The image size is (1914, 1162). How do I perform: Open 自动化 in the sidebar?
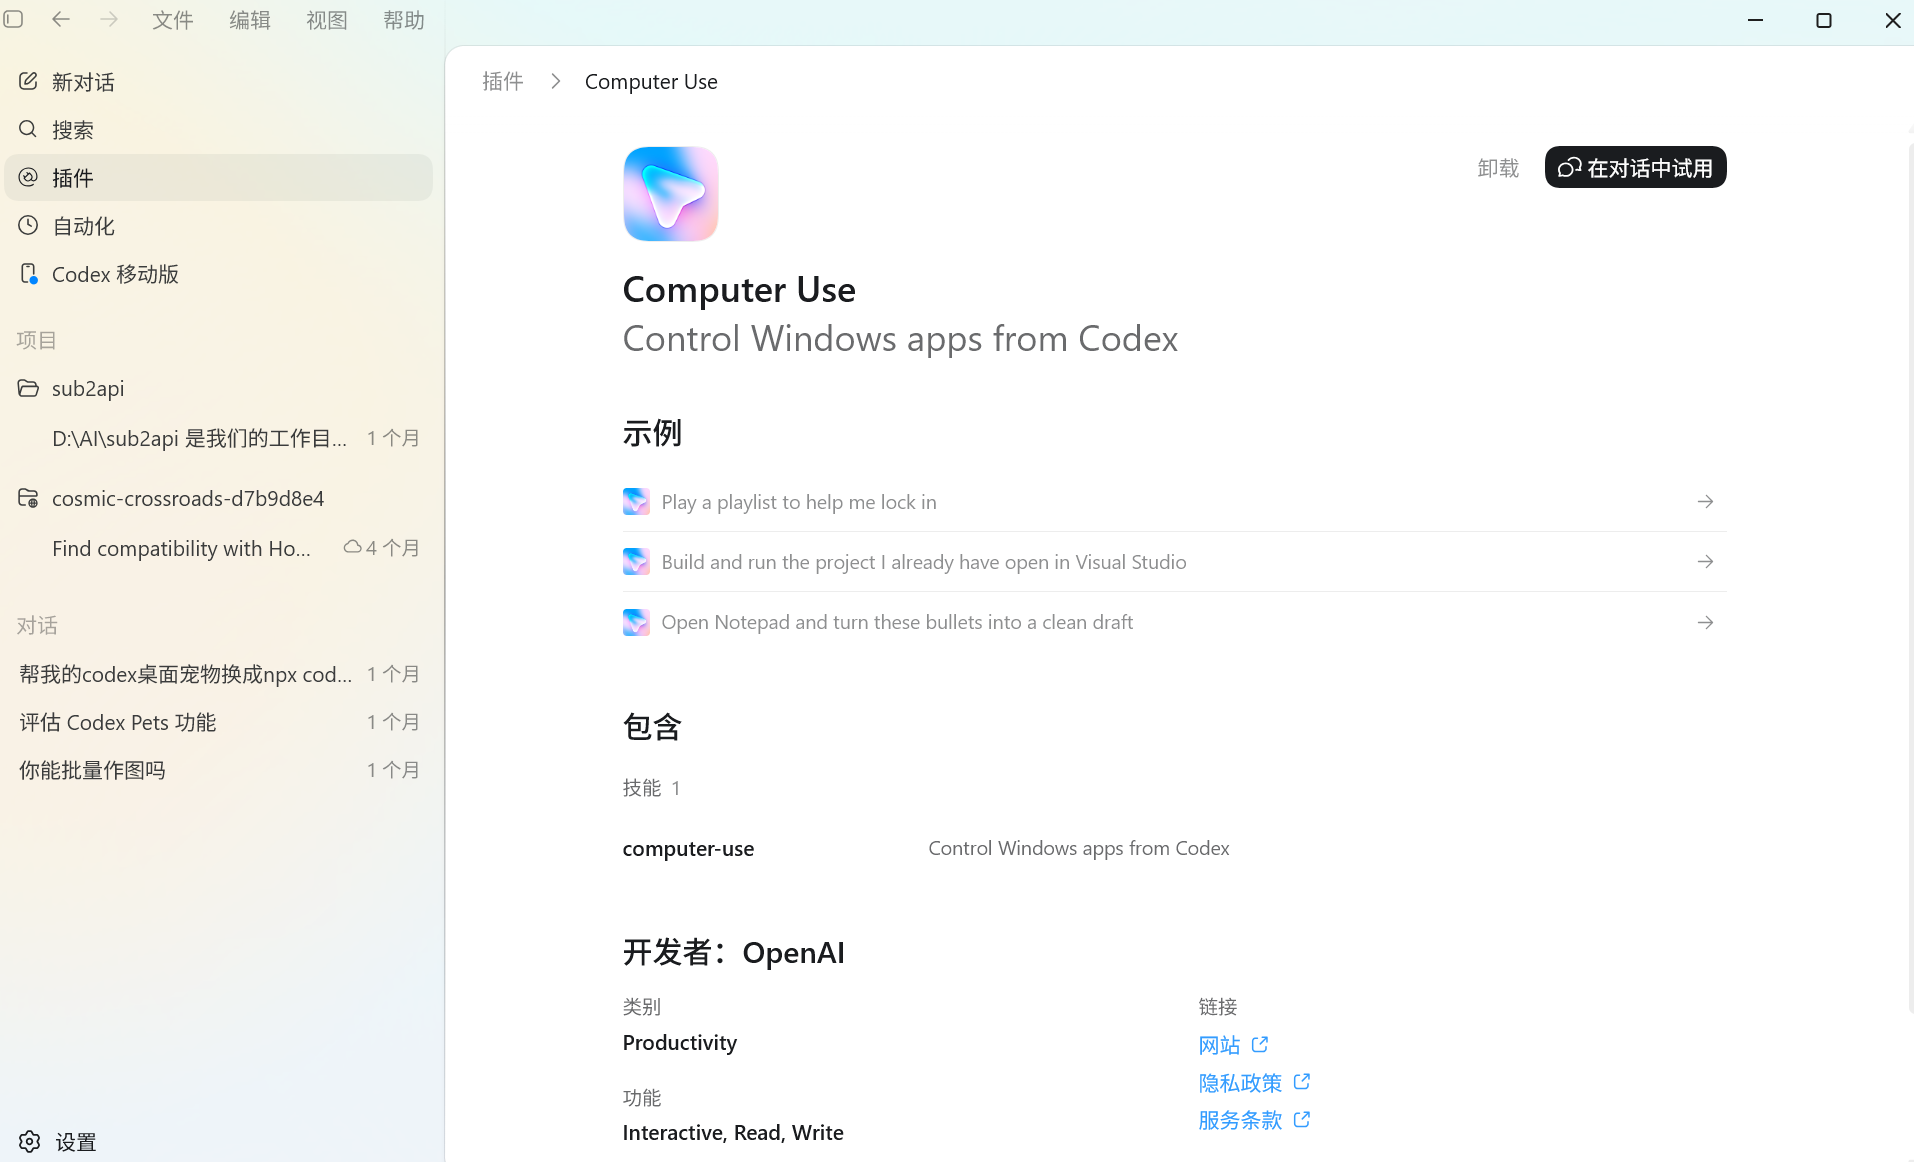coord(218,226)
